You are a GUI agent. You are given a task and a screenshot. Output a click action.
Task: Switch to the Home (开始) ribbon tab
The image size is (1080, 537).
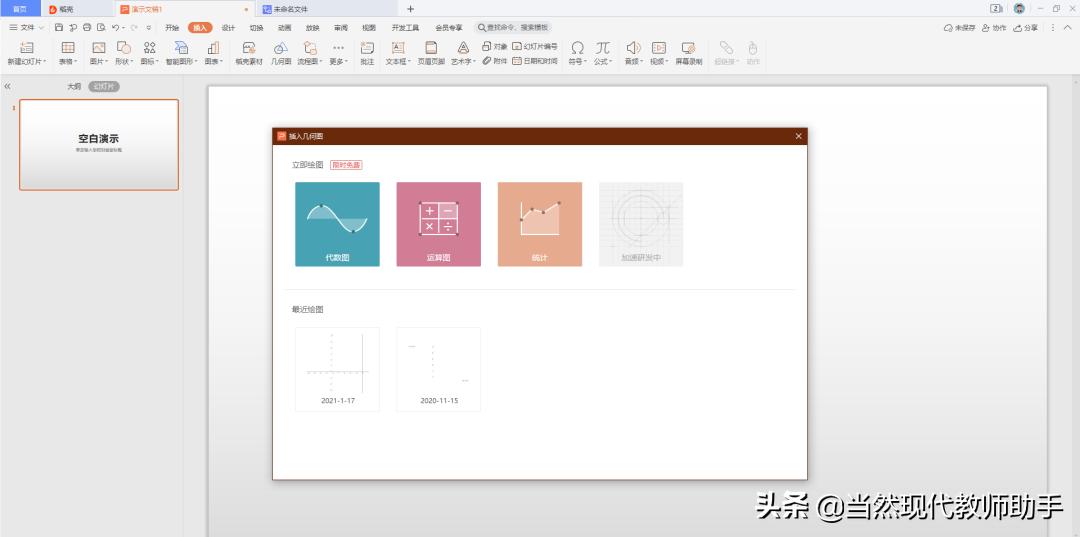[172, 28]
